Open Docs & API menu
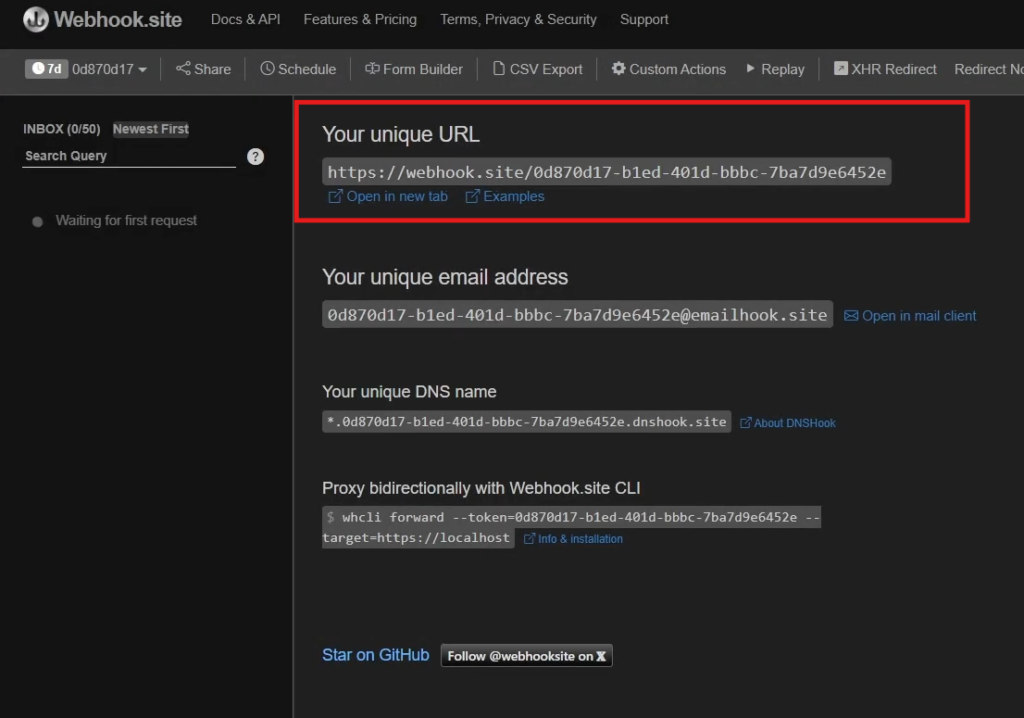Screen dimensions: 1024x718 pos(245,19)
